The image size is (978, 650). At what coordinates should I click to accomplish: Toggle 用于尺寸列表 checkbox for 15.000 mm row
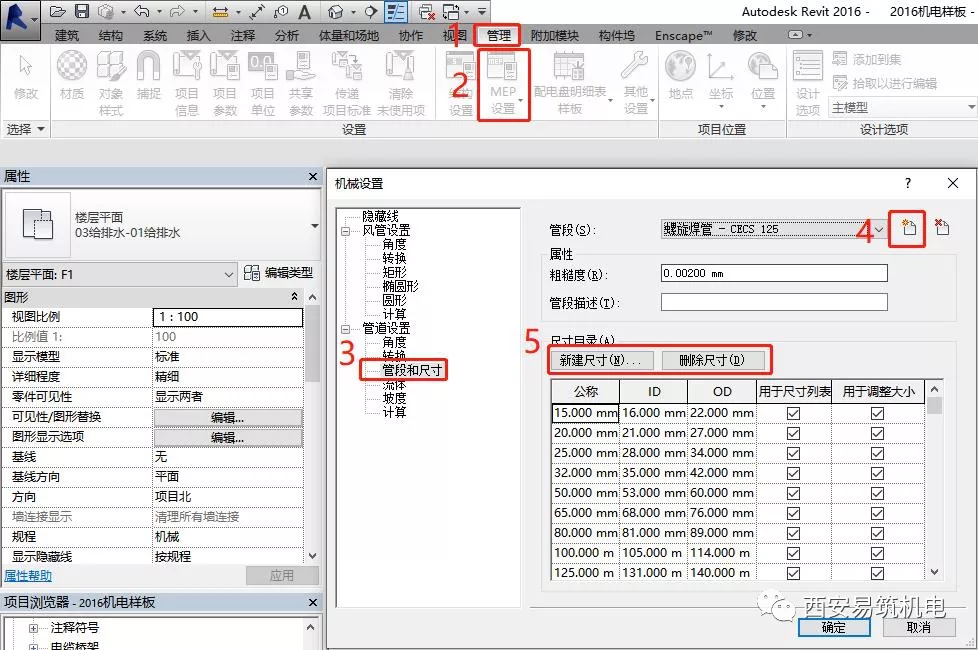793,414
